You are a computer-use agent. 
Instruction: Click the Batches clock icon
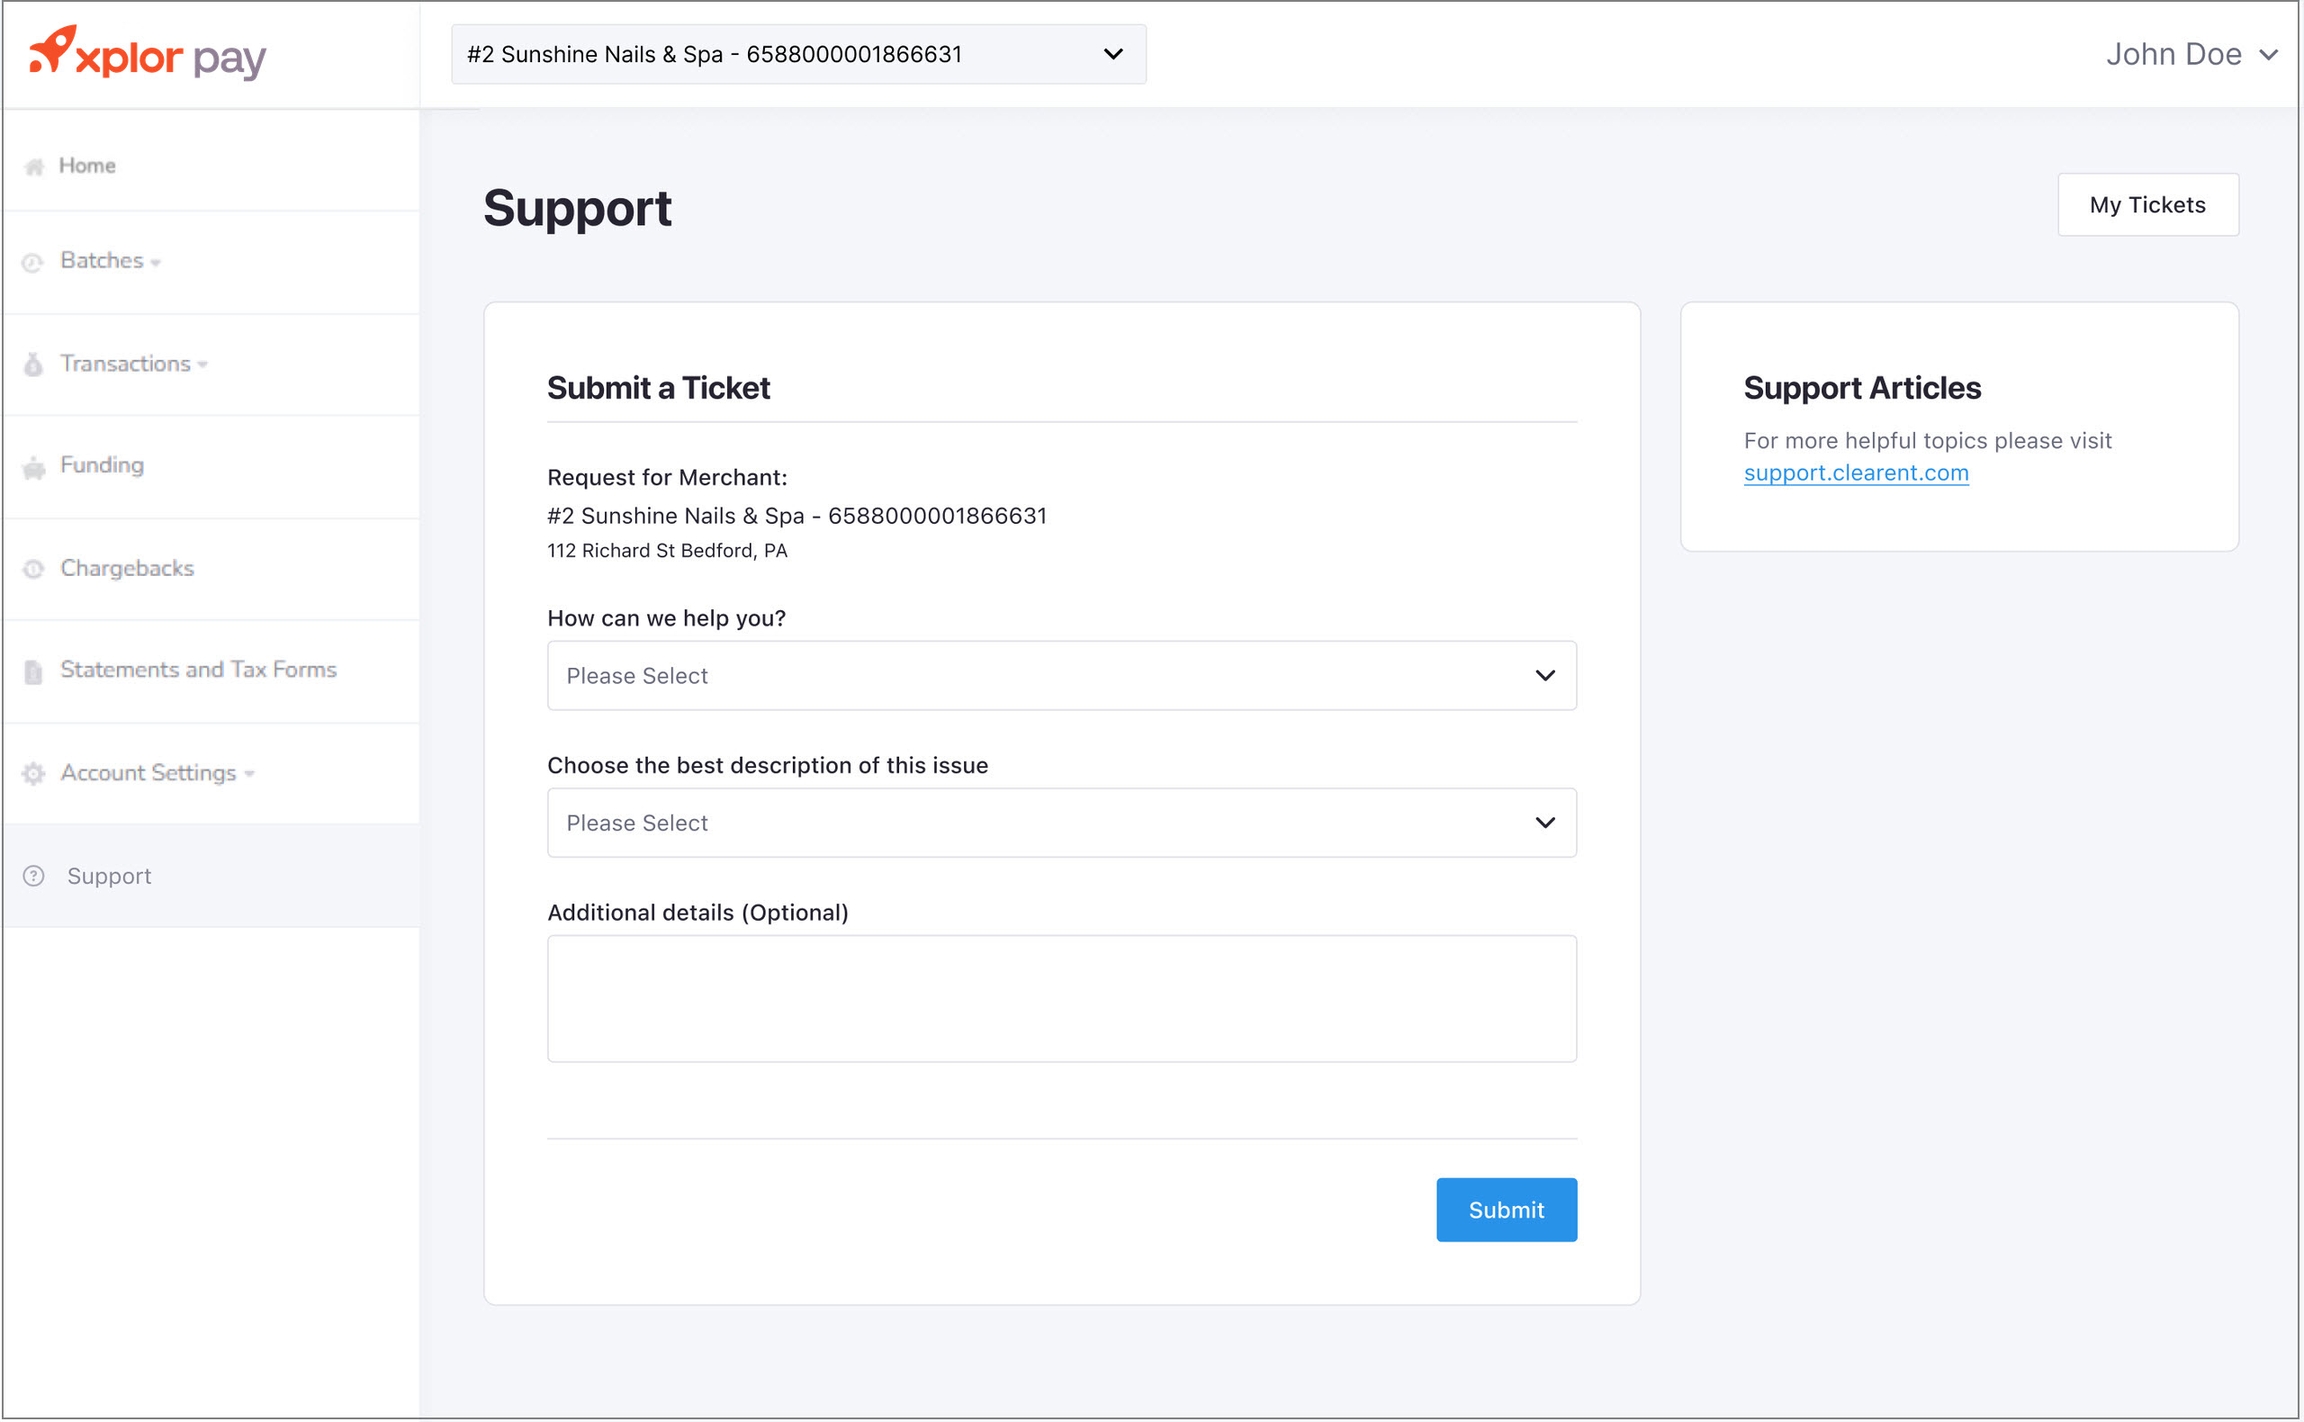pos(33,262)
